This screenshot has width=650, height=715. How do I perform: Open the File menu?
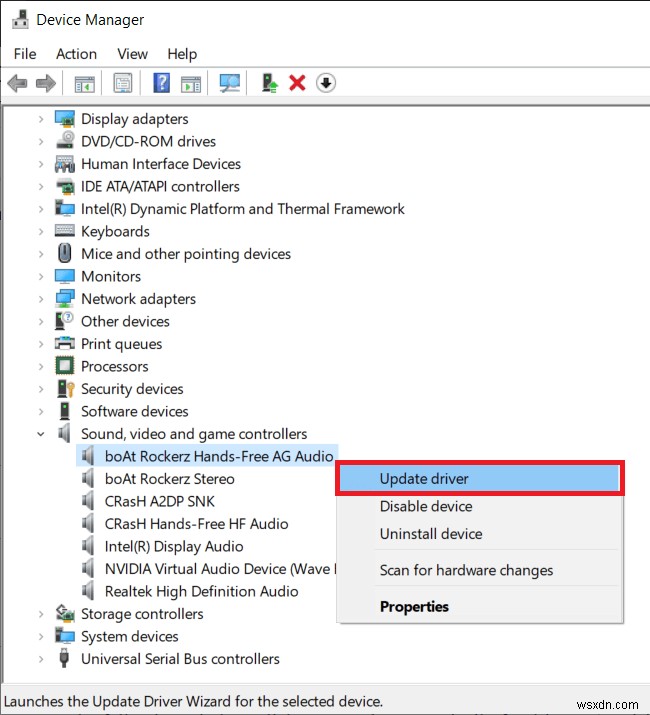(25, 54)
